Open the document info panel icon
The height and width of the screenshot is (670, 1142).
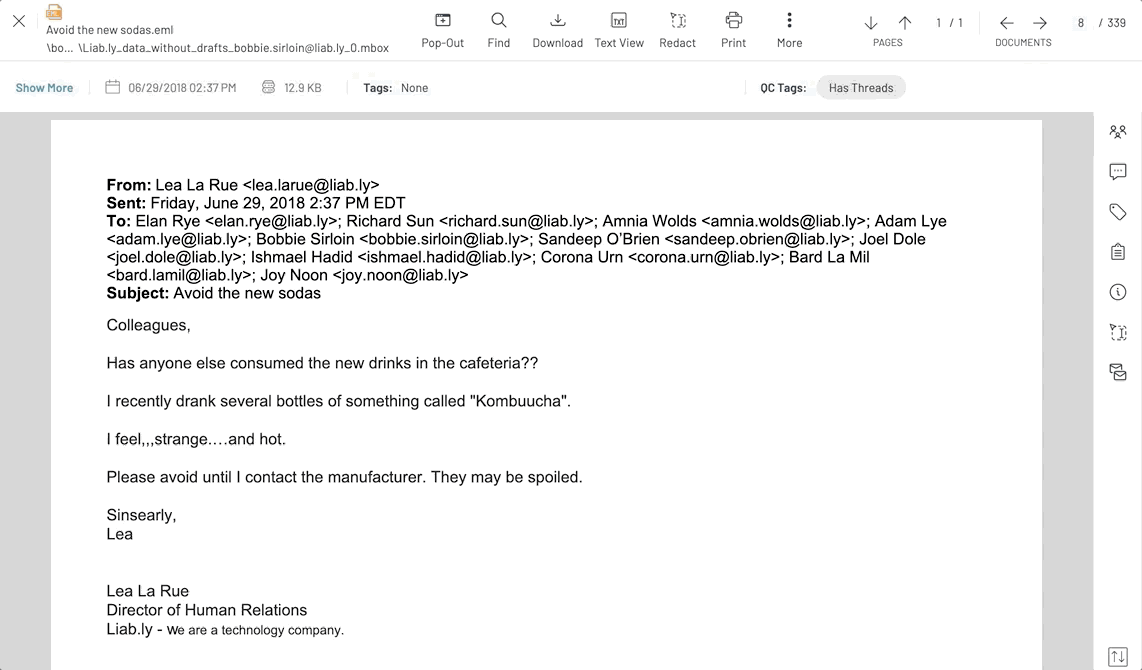point(1118,292)
